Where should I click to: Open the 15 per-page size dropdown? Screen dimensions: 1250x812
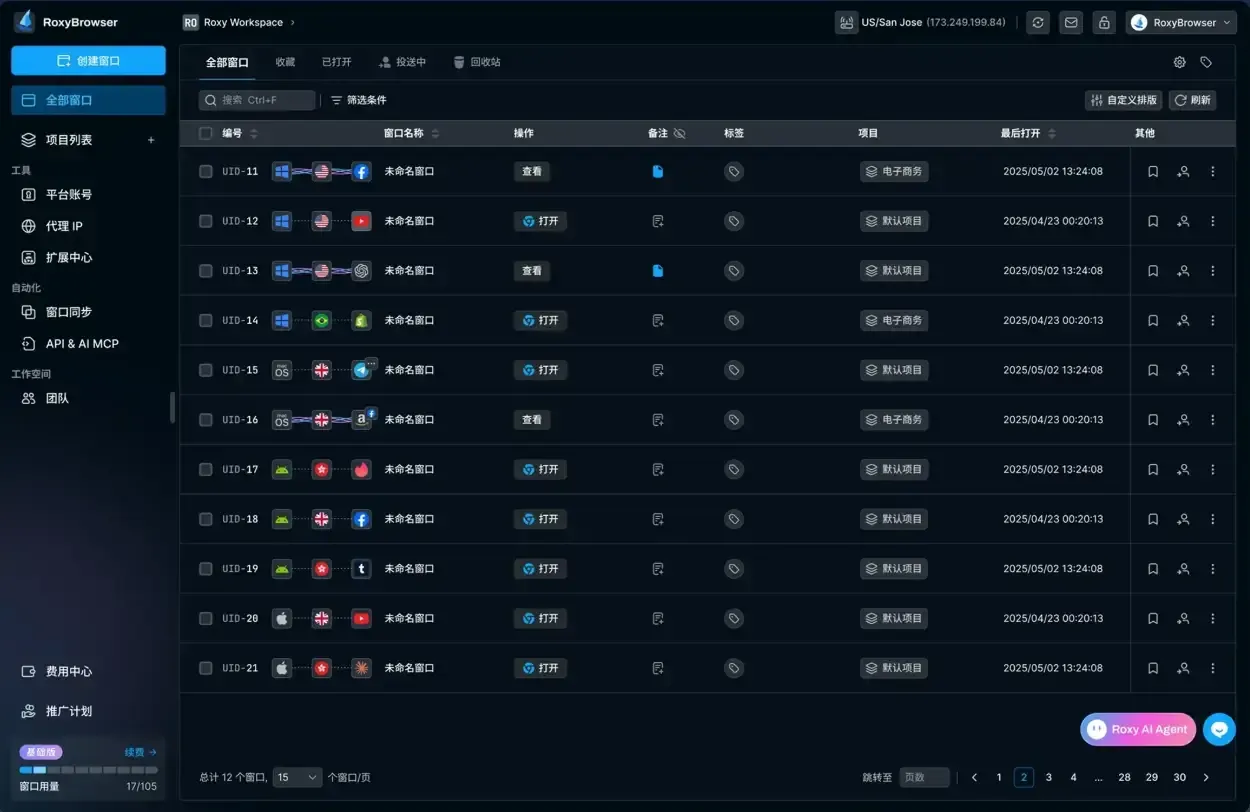coord(298,777)
